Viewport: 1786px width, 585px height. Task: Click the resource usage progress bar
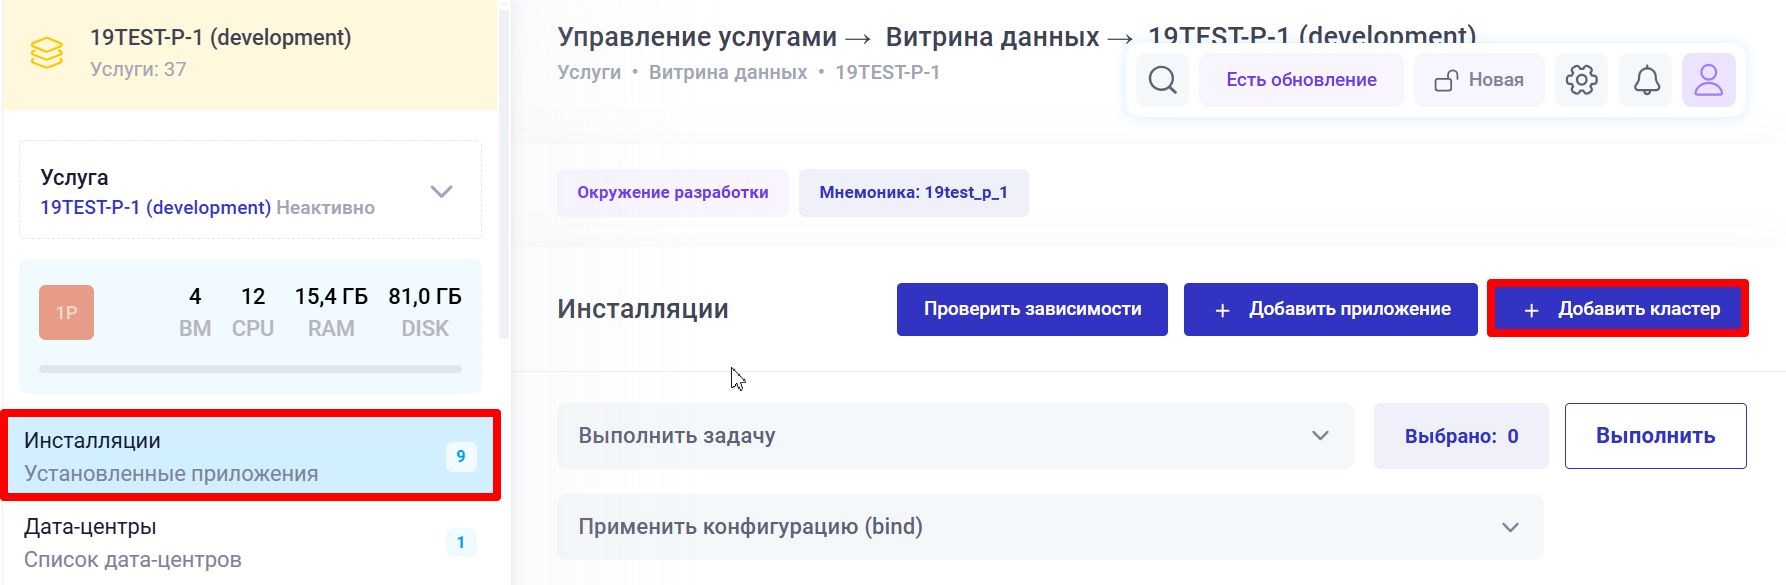(x=250, y=369)
